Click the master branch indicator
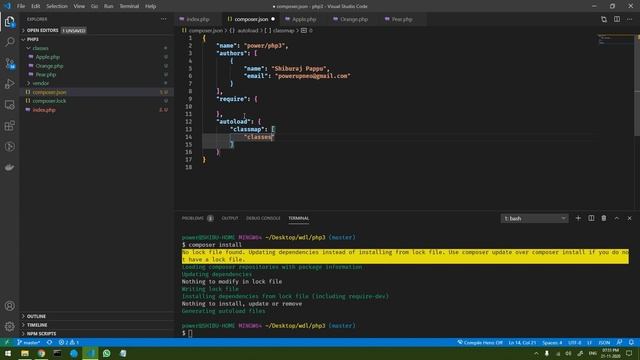The height and width of the screenshot is (360, 640). 29,342
